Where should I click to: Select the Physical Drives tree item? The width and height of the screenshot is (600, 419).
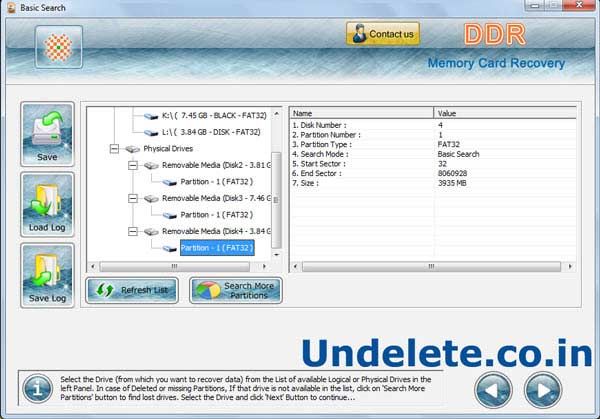coord(168,148)
